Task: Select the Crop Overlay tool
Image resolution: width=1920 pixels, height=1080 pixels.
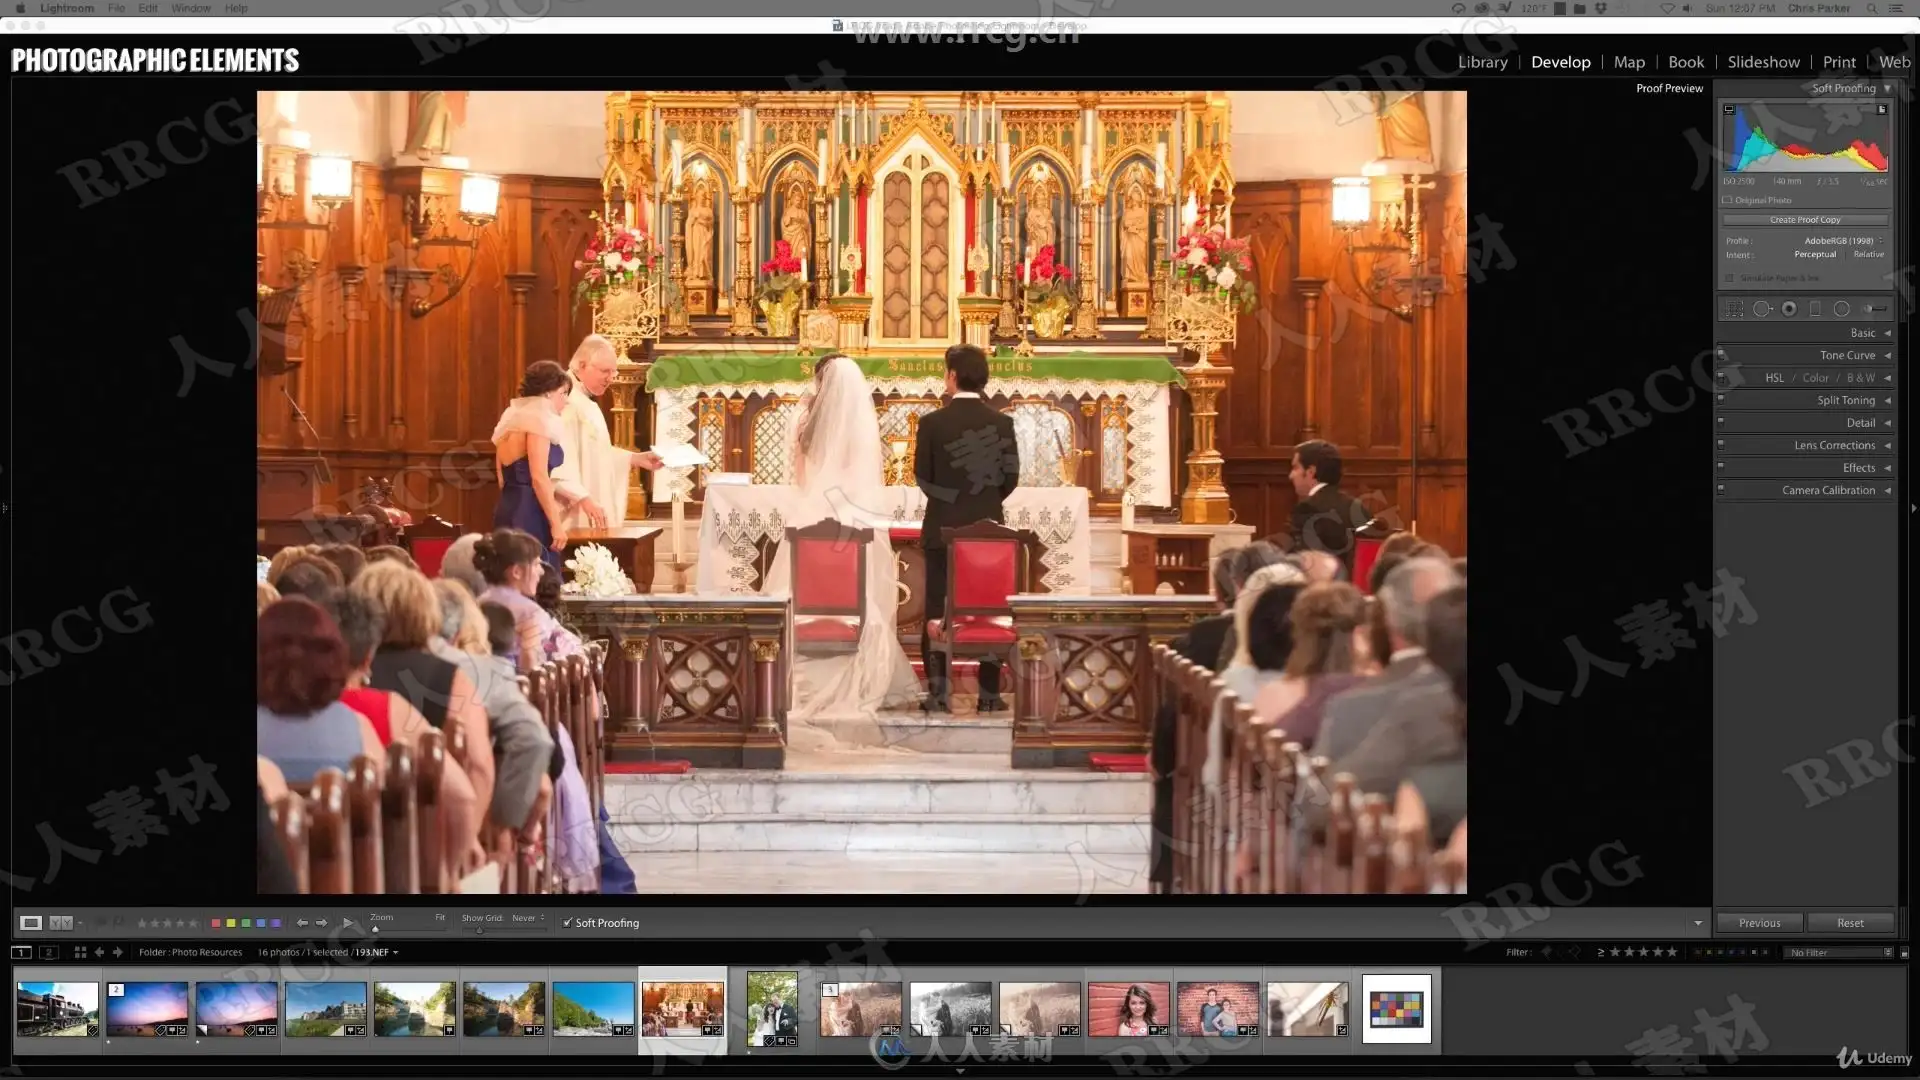Action: pos(1735,309)
